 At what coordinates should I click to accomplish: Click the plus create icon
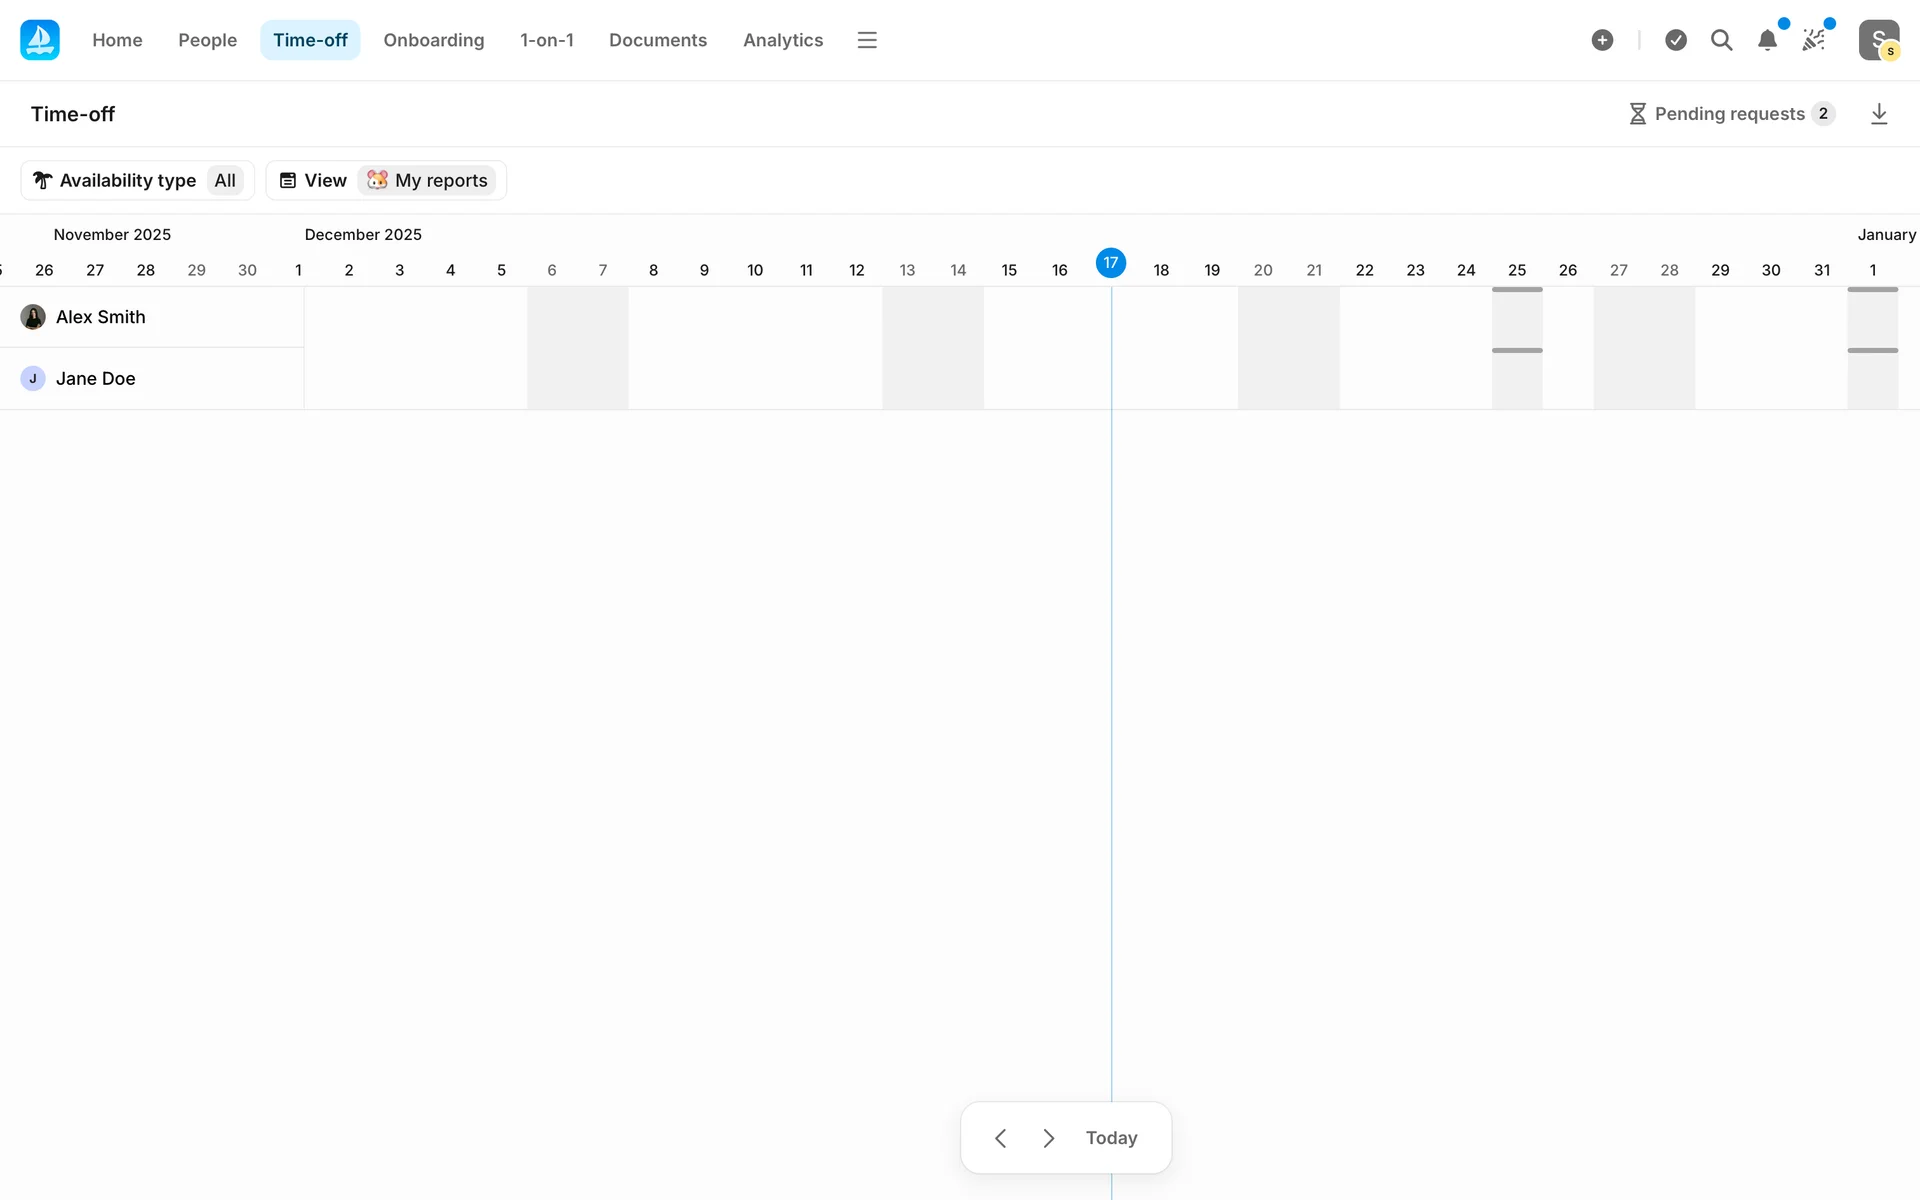coord(1602,40)
